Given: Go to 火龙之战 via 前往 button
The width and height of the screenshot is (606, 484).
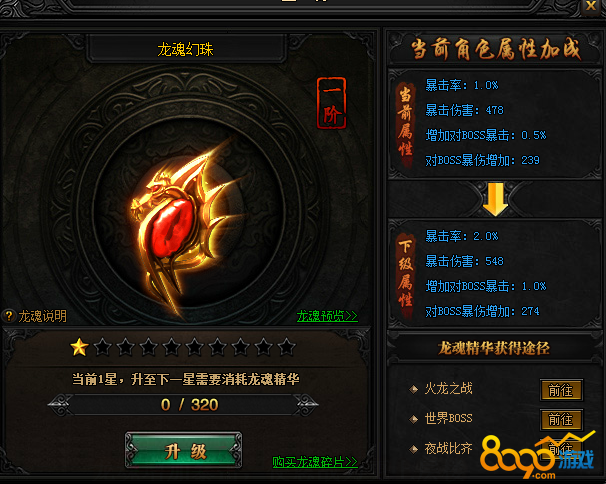Looking at the screenshot, I should (561, 390).
